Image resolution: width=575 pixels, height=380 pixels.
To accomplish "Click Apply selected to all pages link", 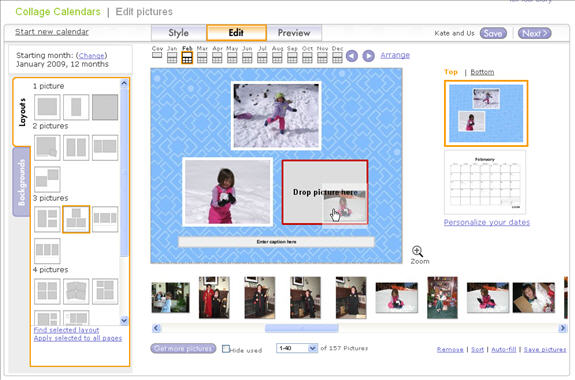I will pos(78,338).
